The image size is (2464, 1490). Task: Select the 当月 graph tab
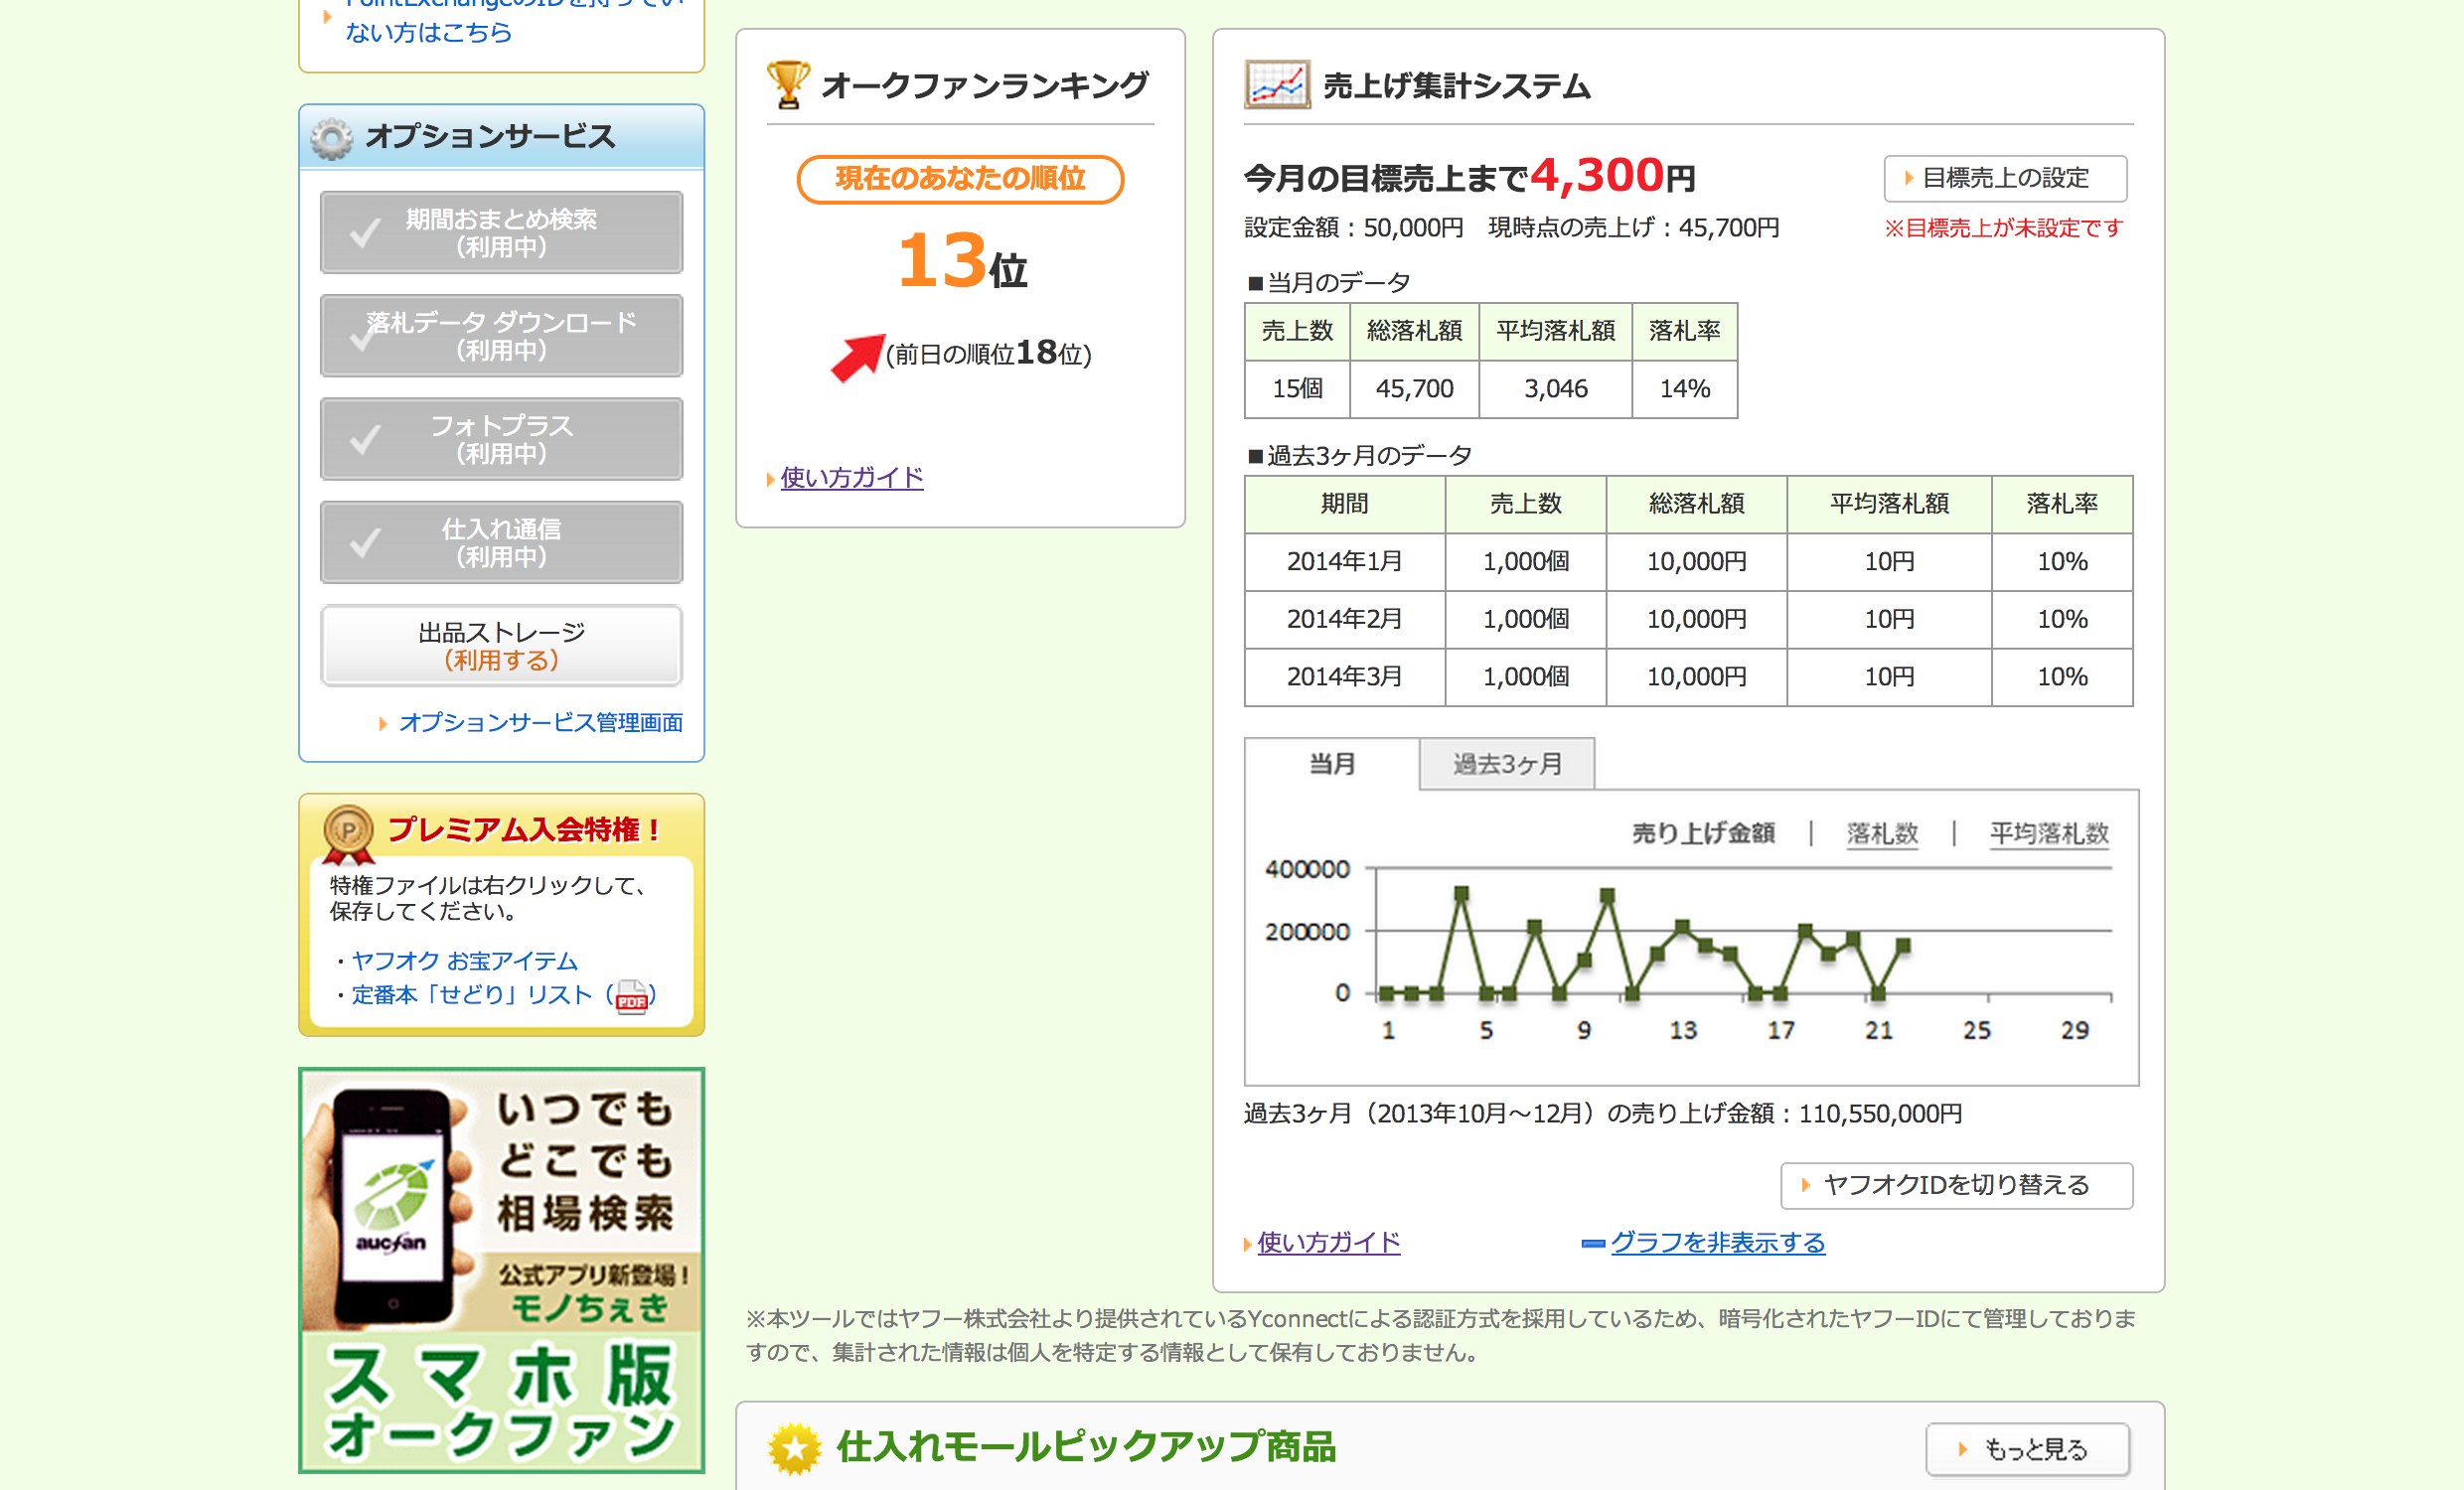tap(1331, 765)
